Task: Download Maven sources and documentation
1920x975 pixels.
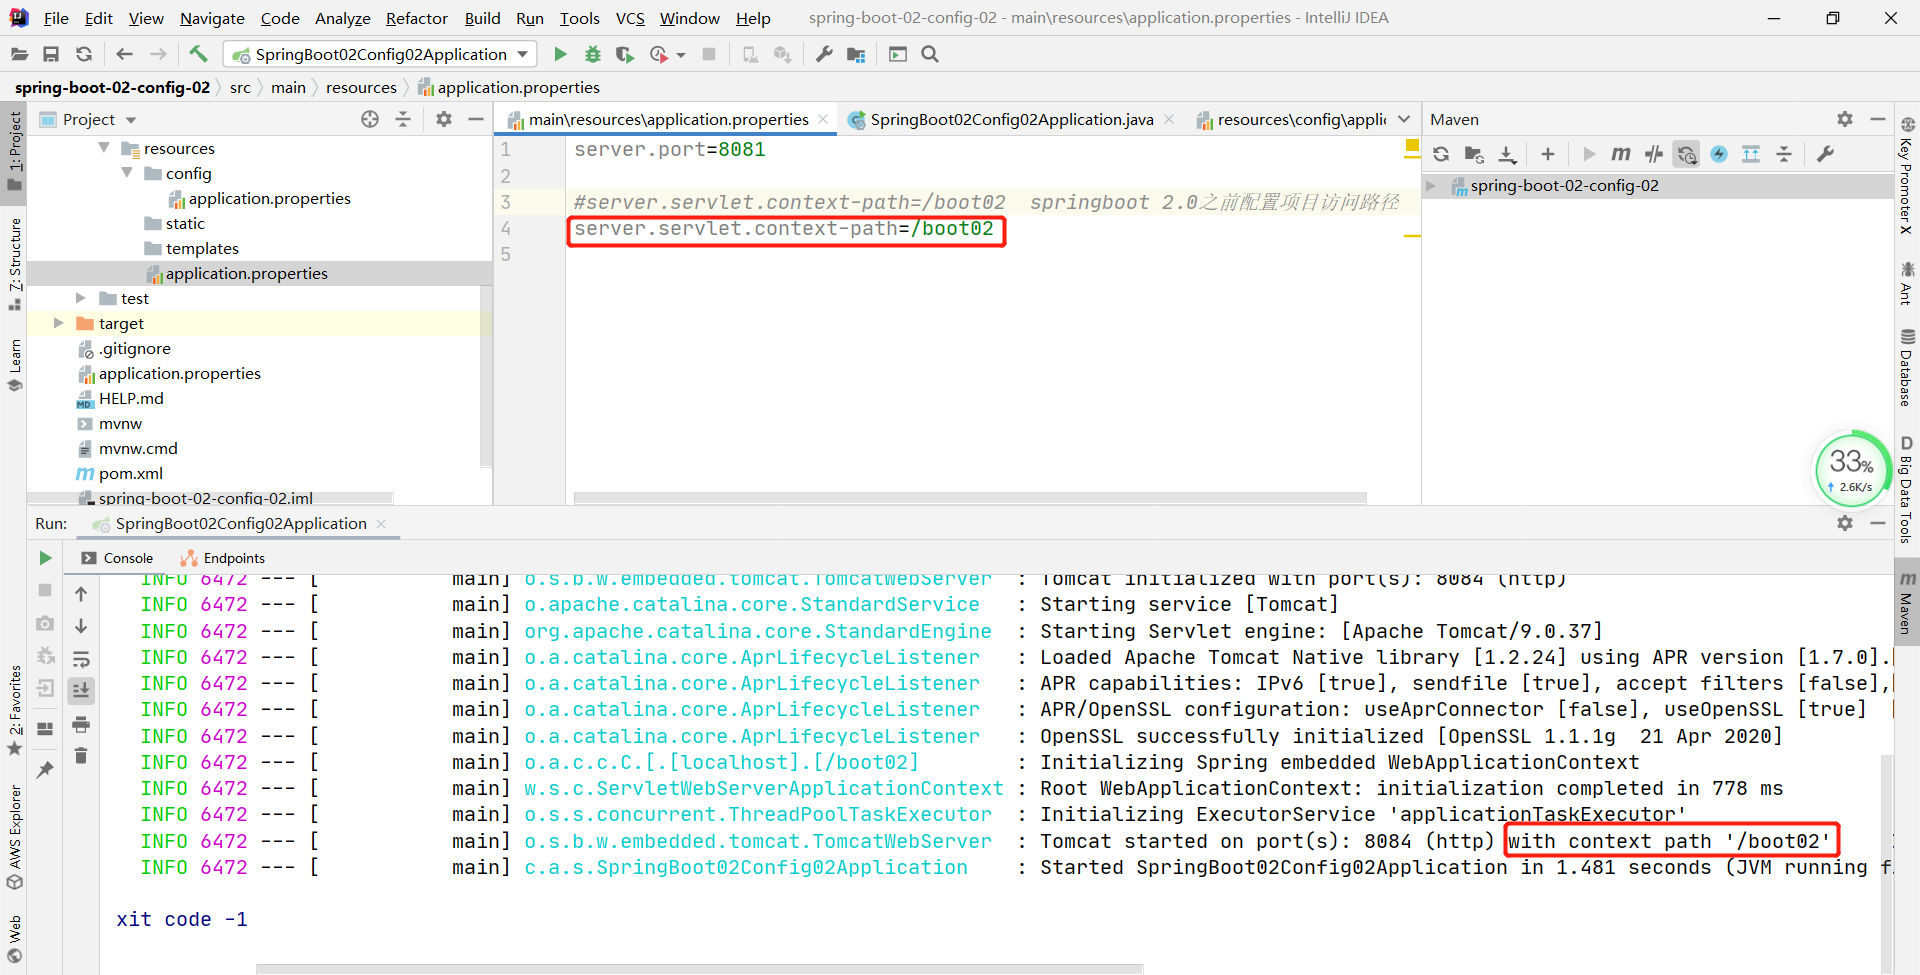Action: pos(1507,154)
